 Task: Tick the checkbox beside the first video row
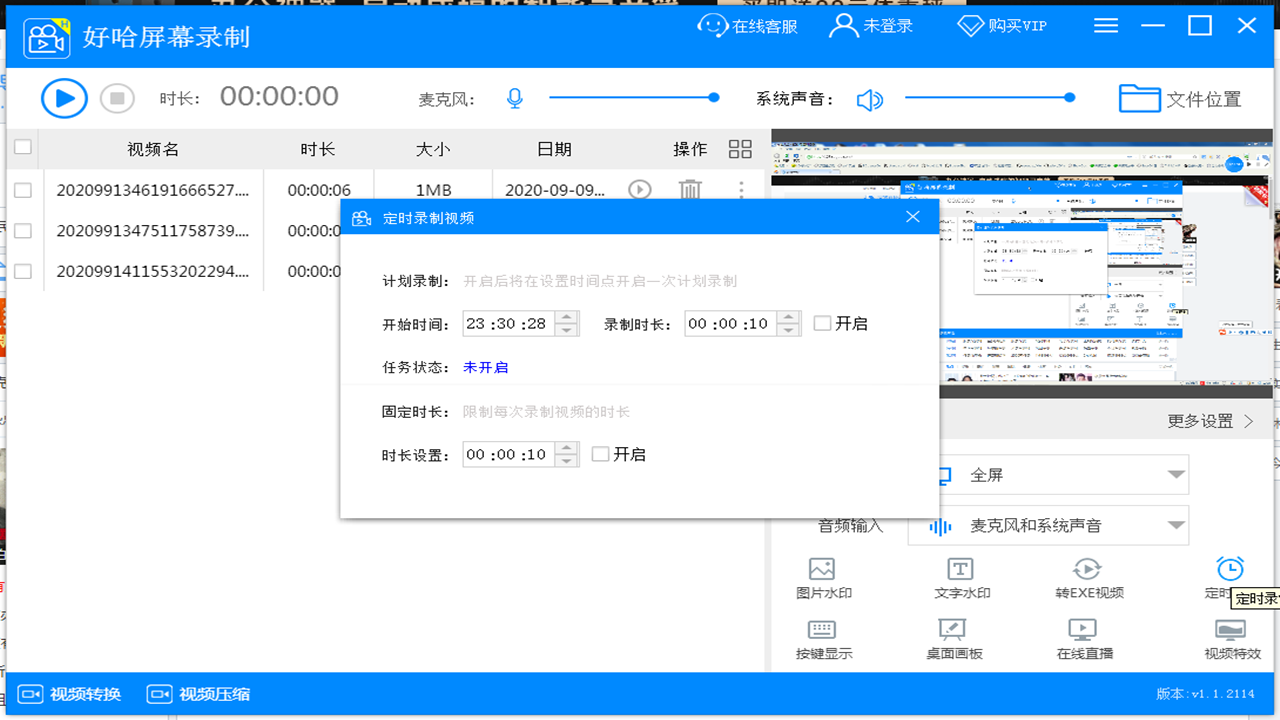tap(22, 189)
